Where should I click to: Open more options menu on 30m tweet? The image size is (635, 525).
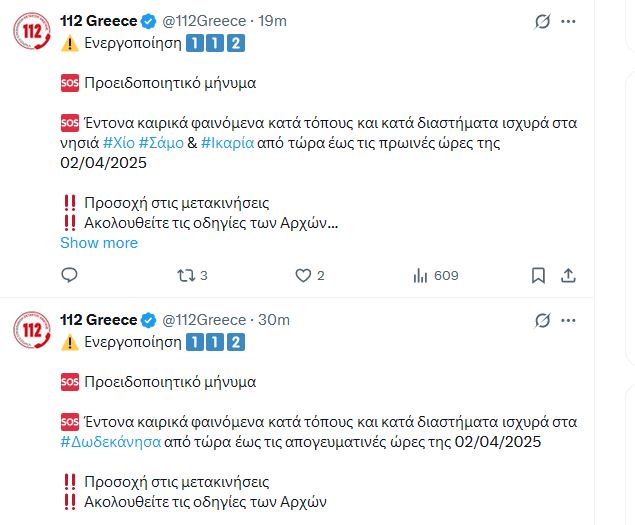pos(569,320)
